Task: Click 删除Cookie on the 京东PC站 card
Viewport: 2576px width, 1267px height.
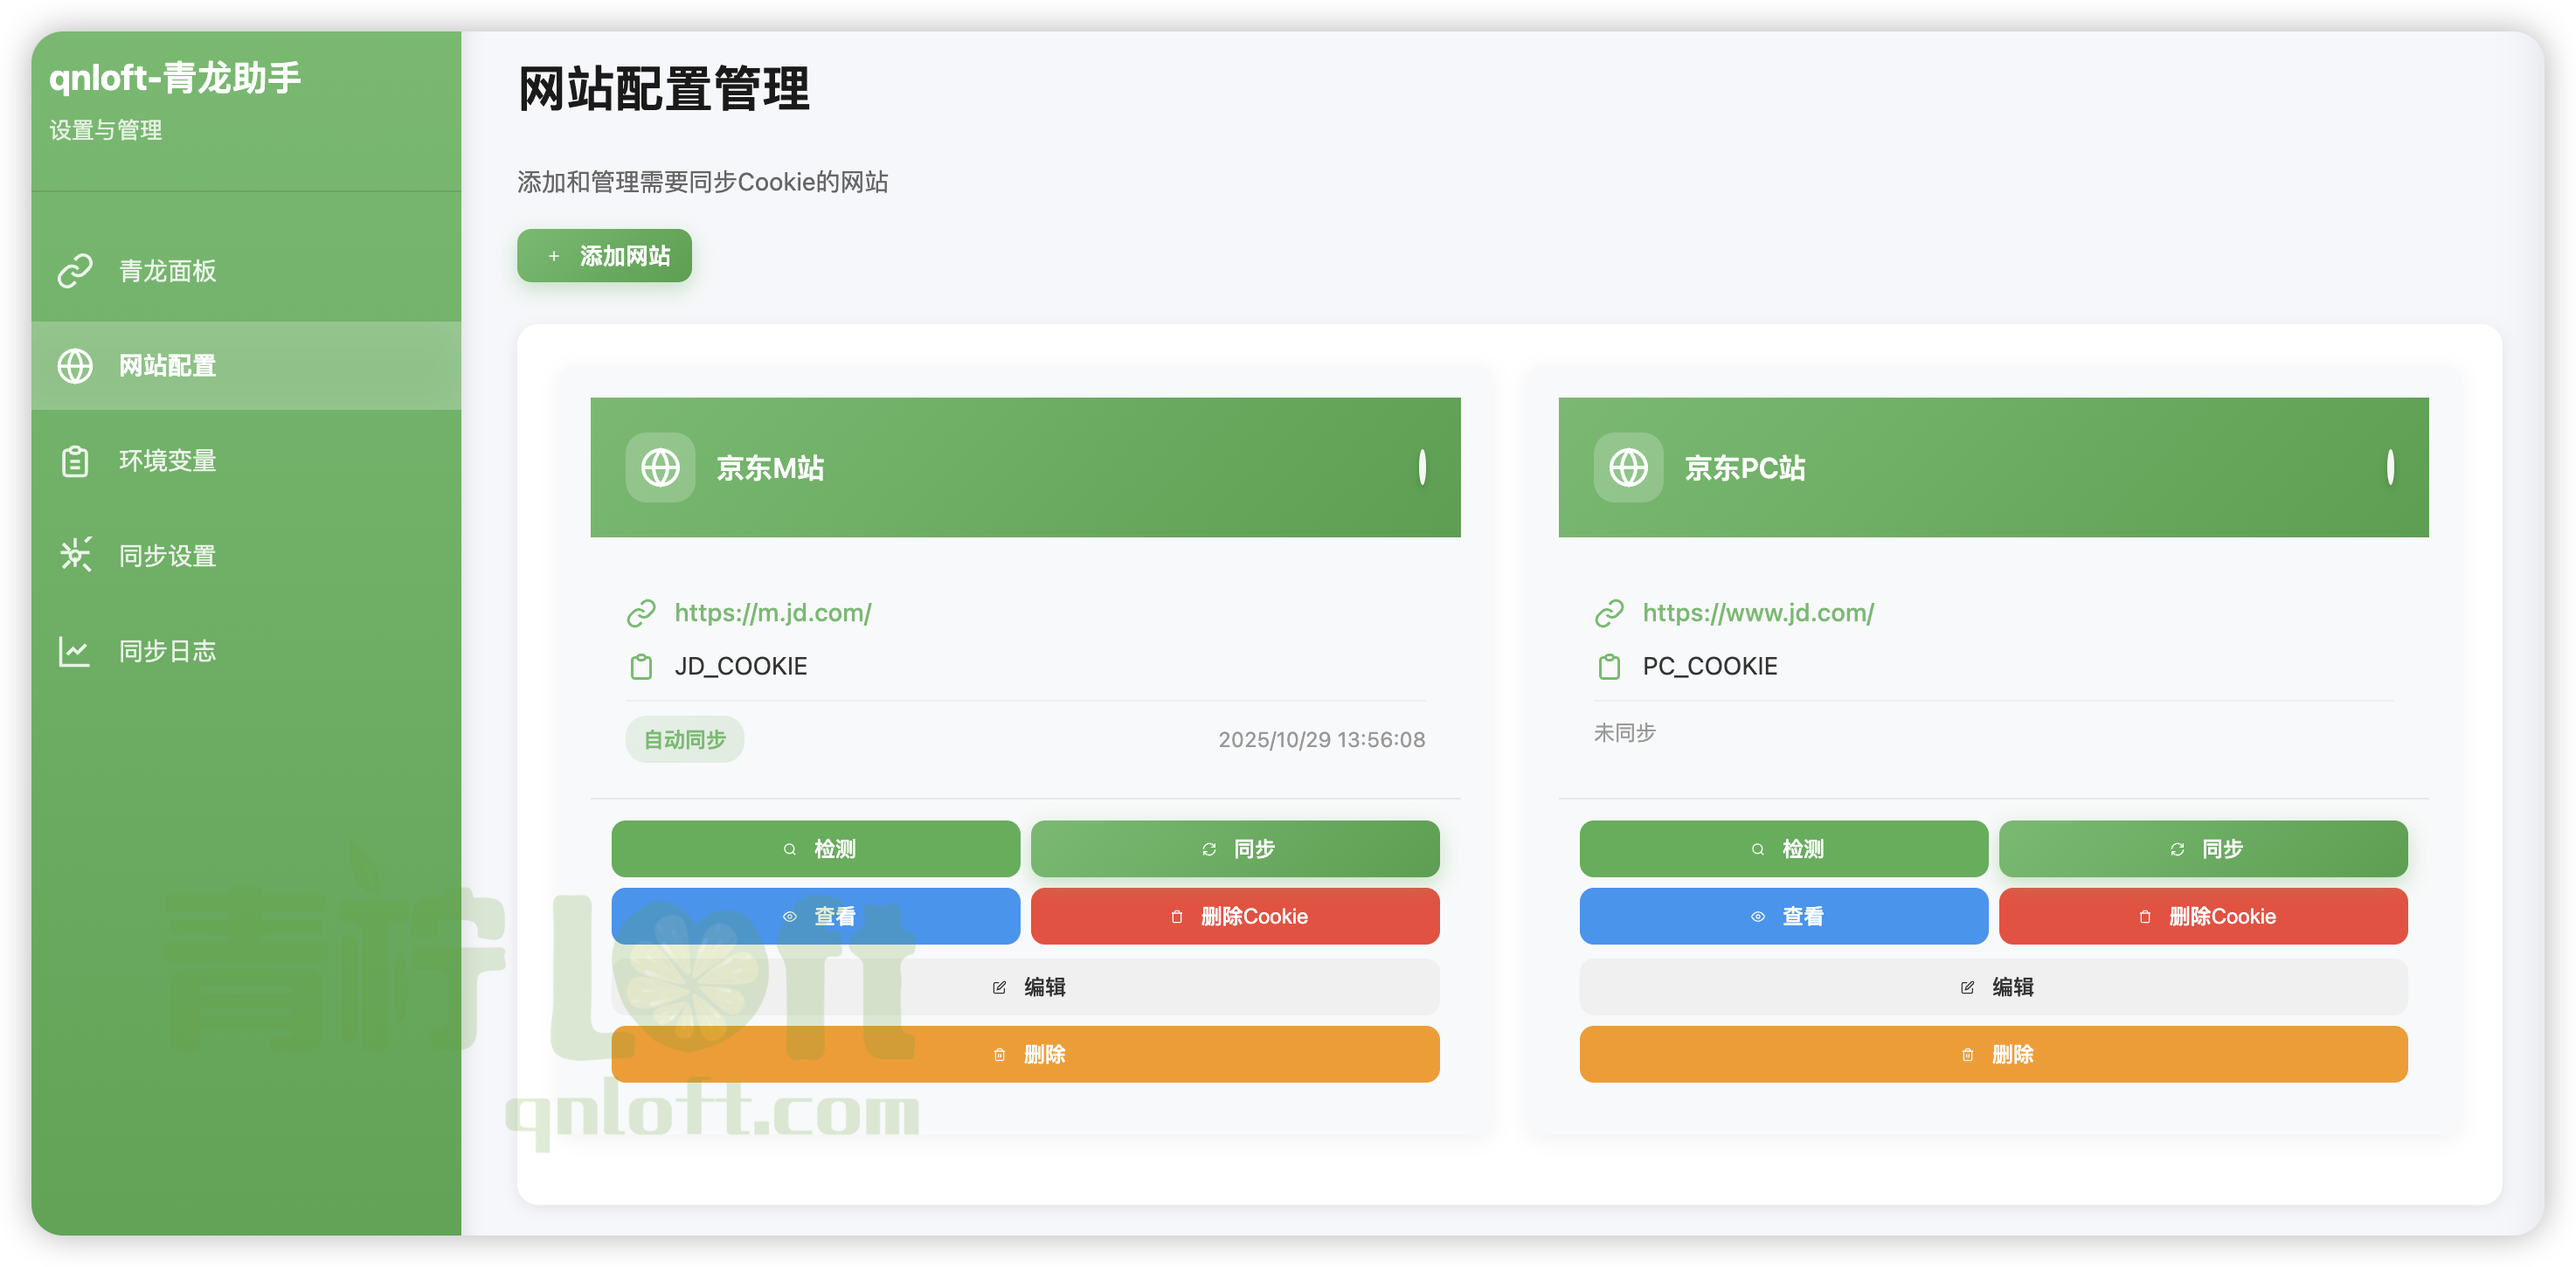Action: tap(2203, 915)
